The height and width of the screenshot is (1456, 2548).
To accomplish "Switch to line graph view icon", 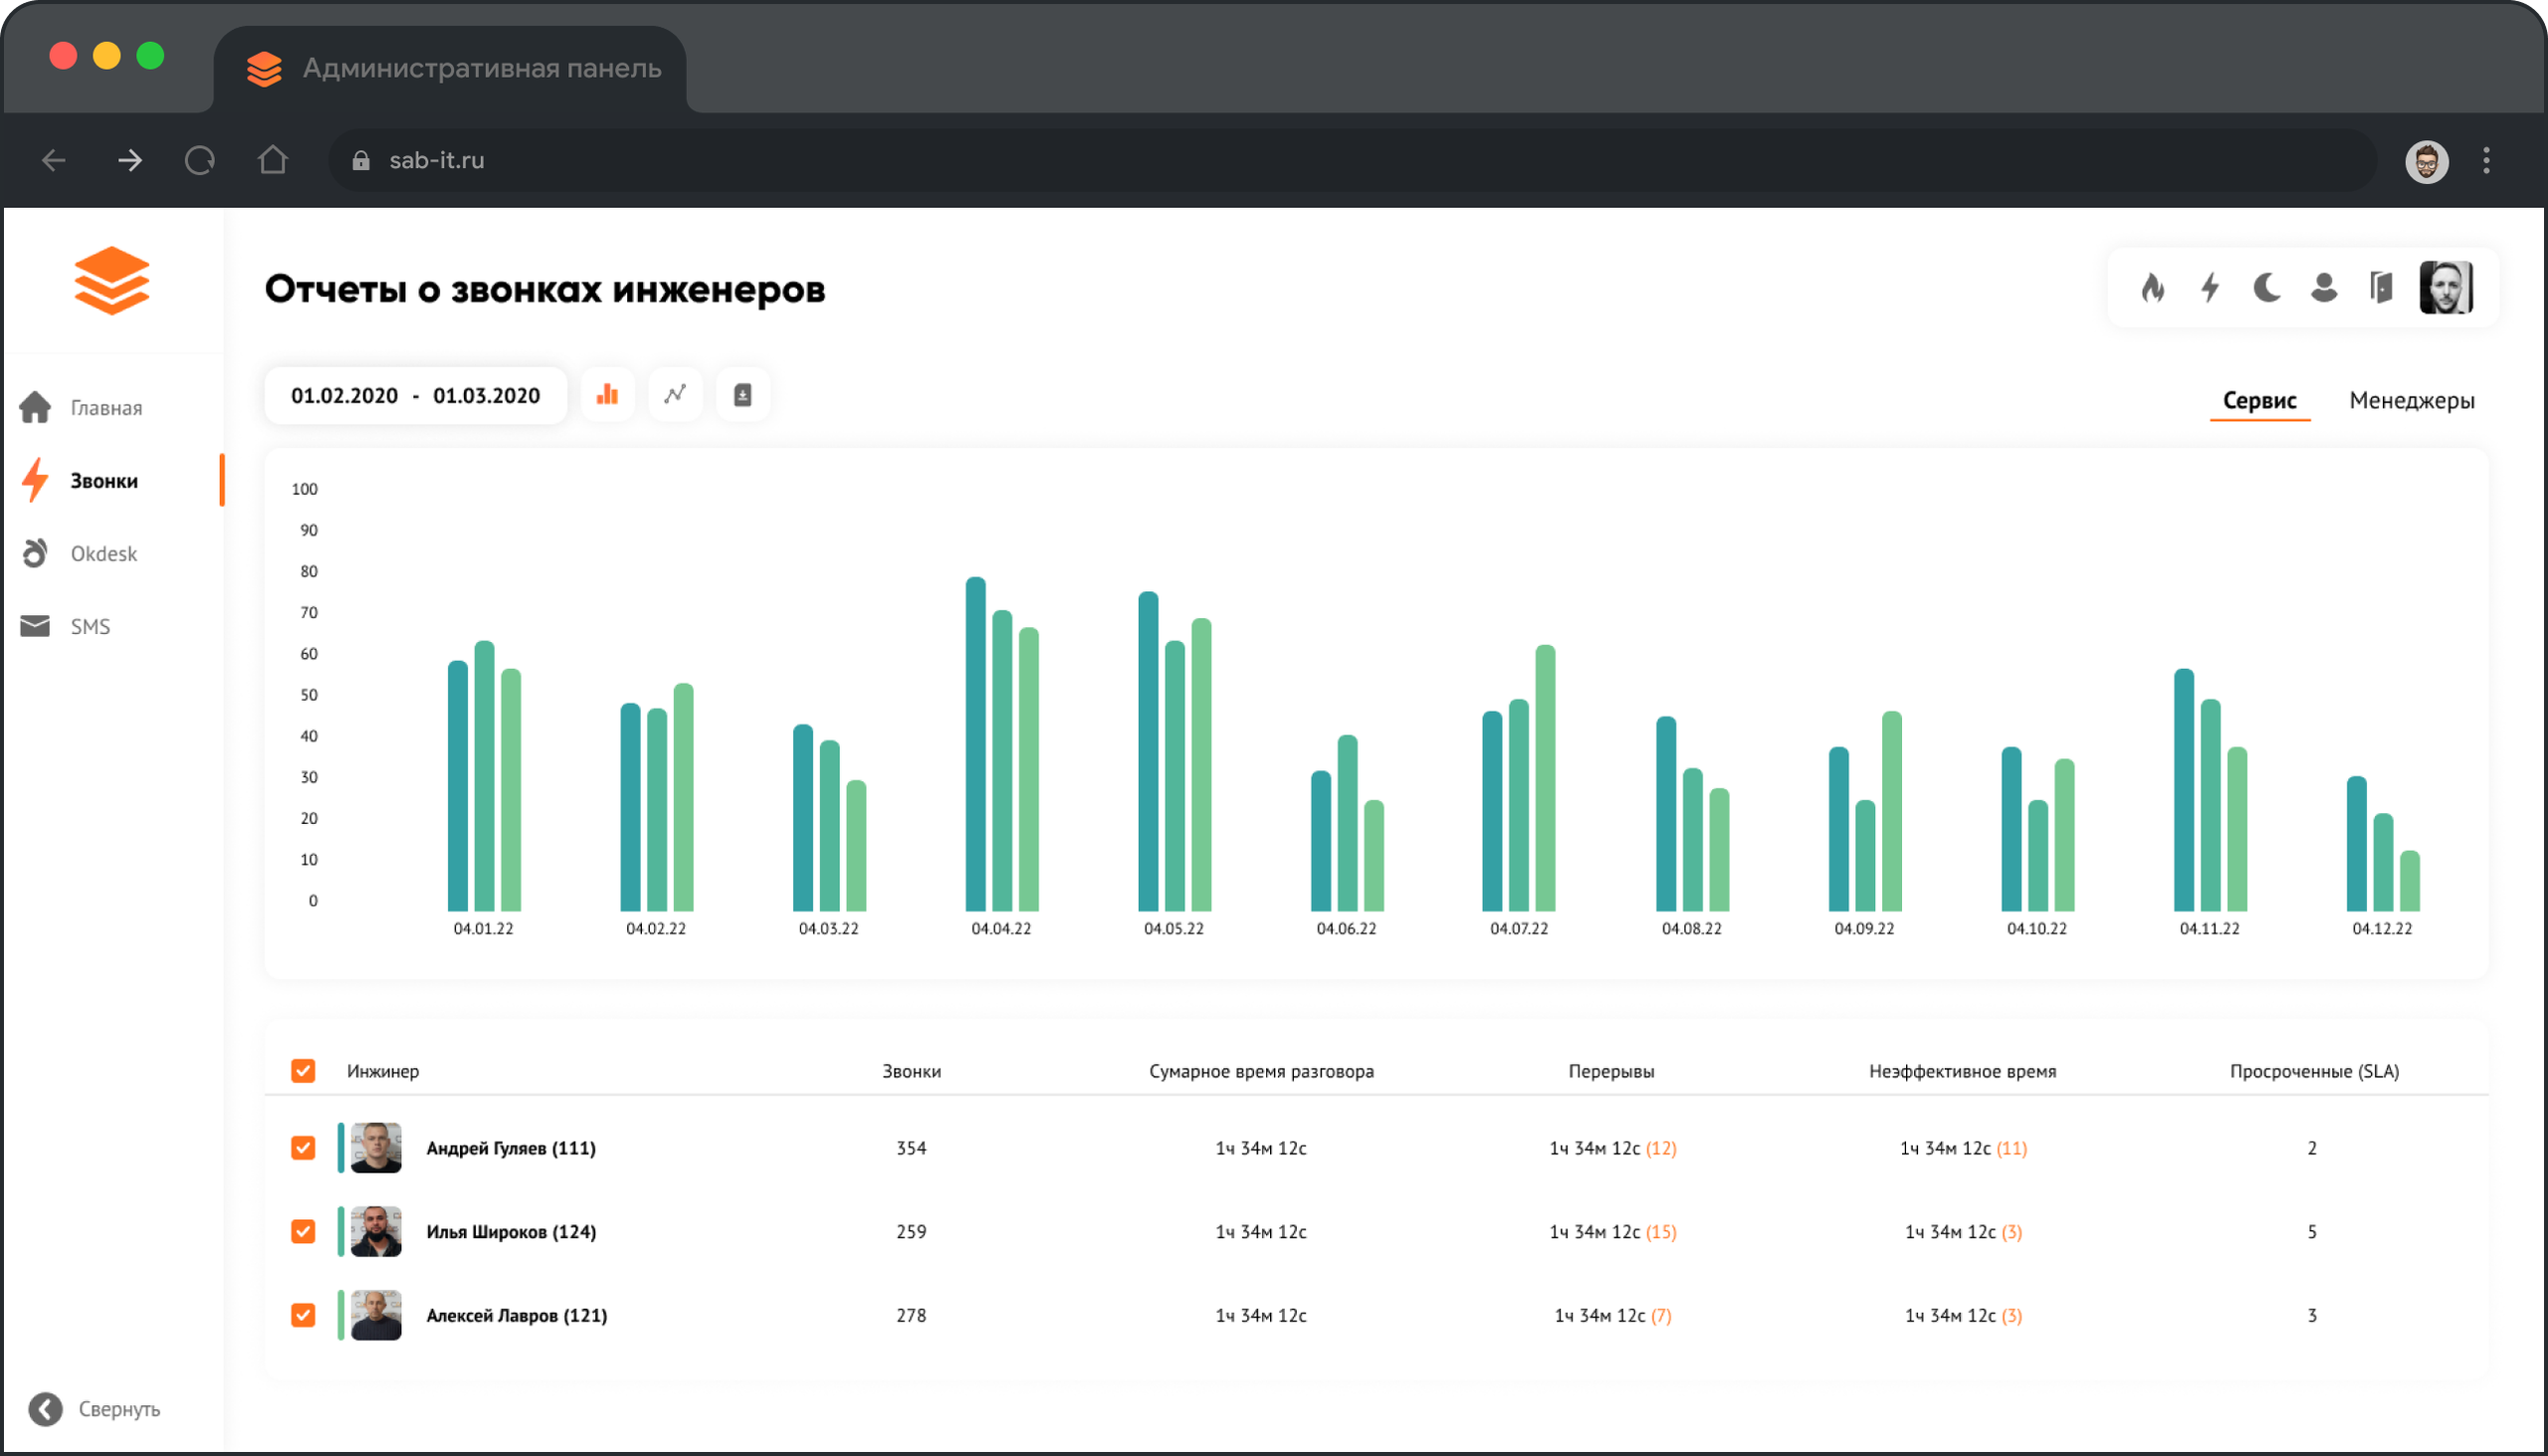I will click(675, 395).
